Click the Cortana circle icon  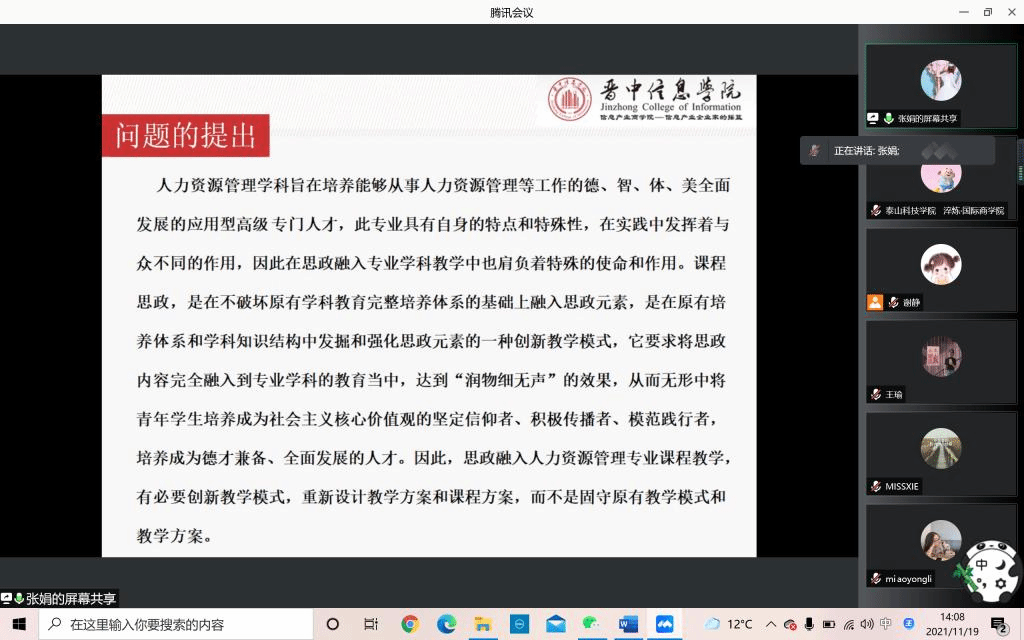(333, 624)
